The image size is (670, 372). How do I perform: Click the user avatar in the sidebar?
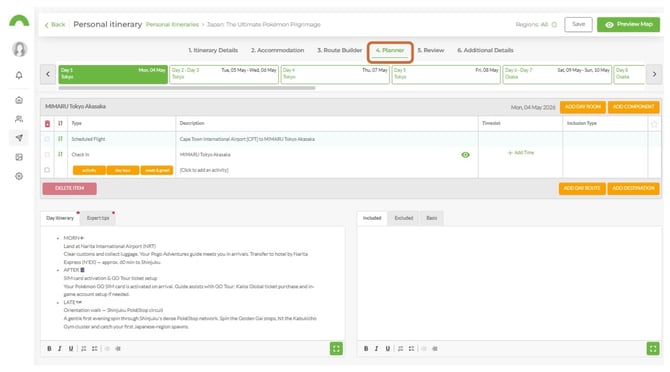19,50
